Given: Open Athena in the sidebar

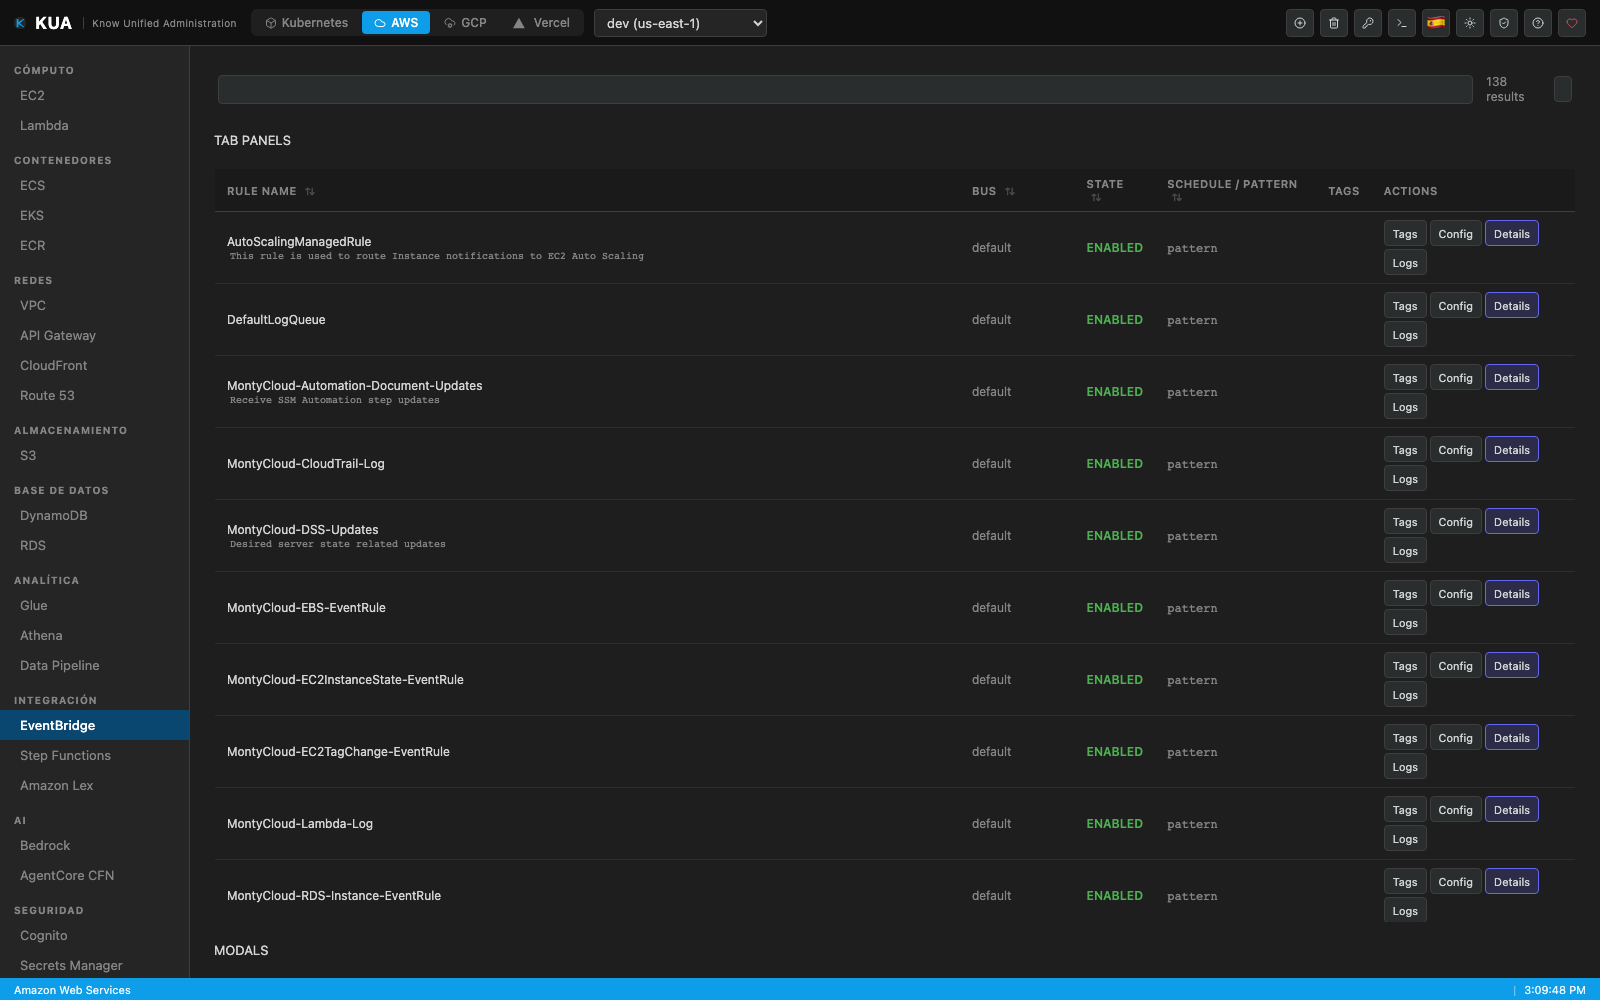Looking at the screenshot, I should [95, 636].
